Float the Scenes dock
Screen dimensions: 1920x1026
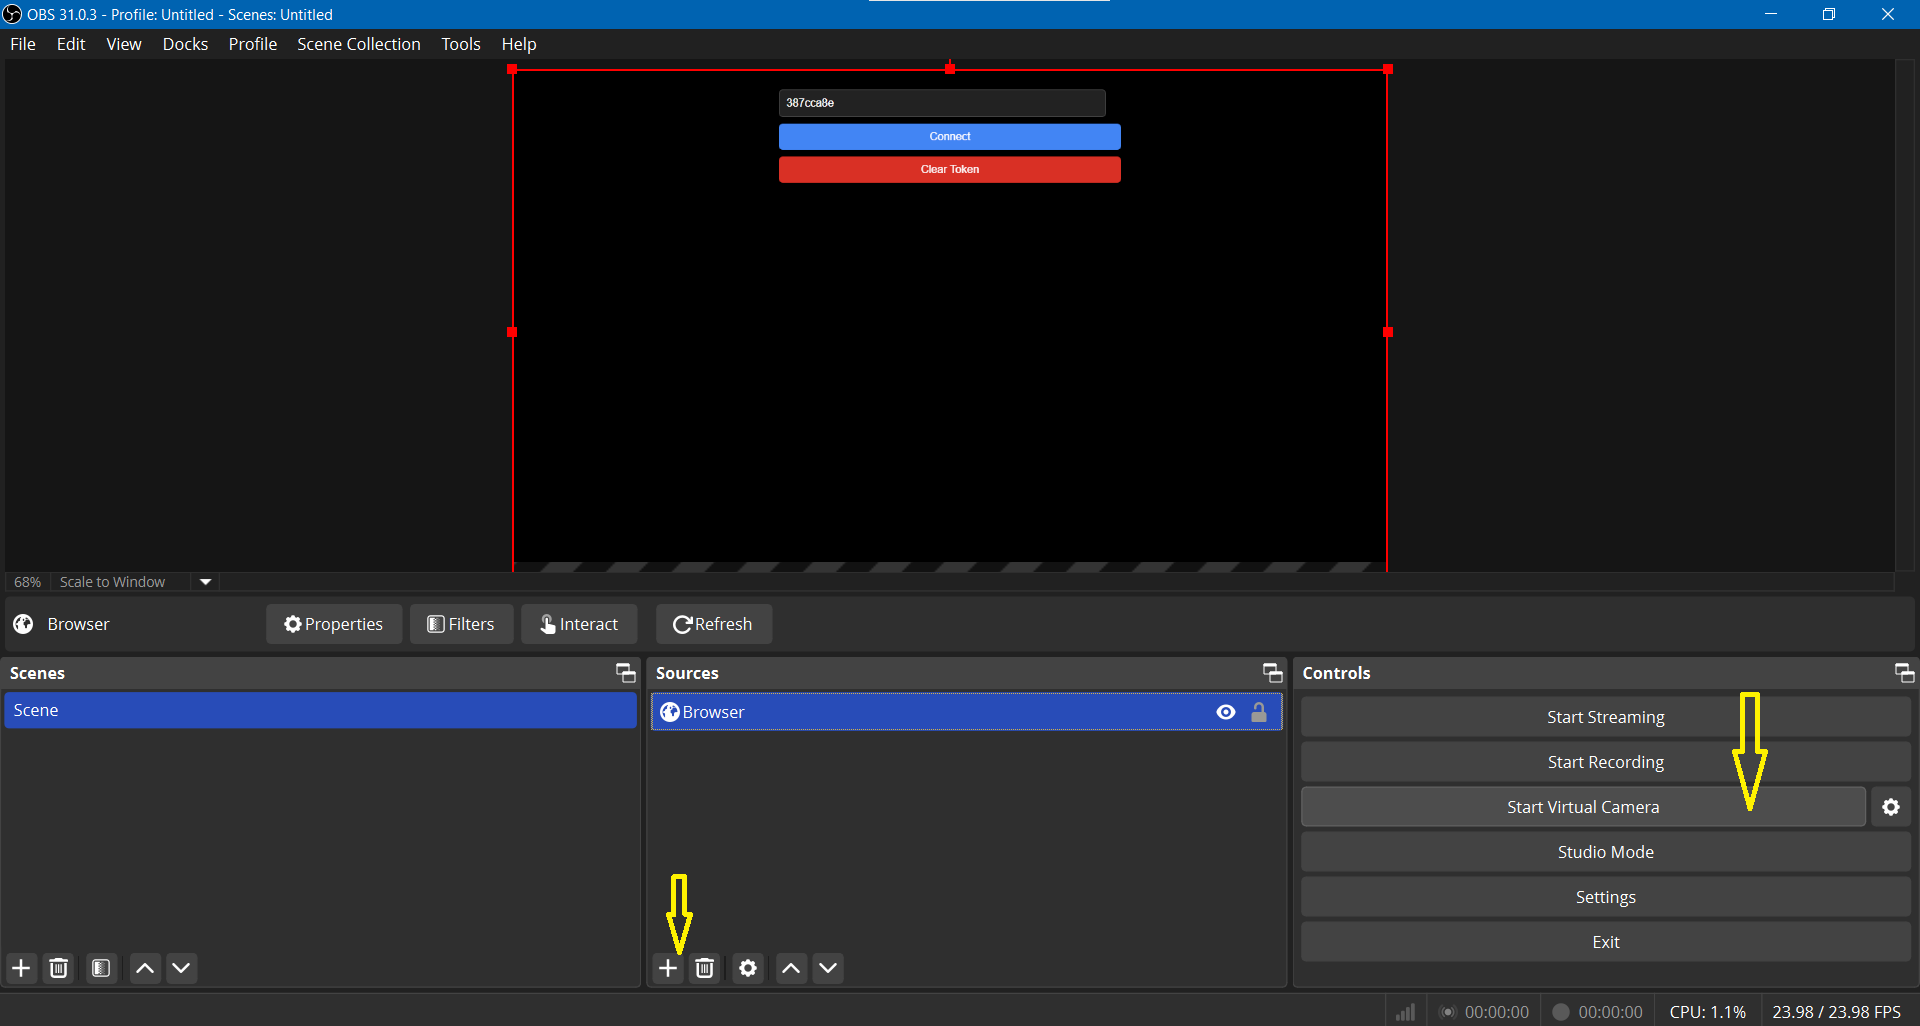click(x=626, y=673)
